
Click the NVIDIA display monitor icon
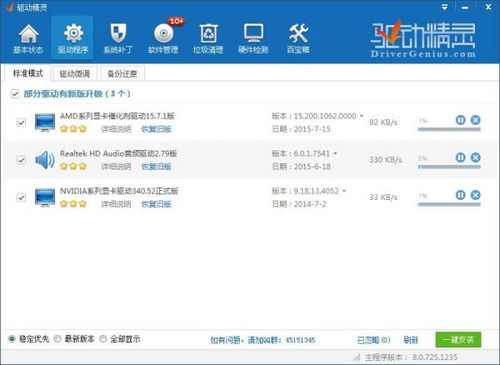(x=45, y=198)
